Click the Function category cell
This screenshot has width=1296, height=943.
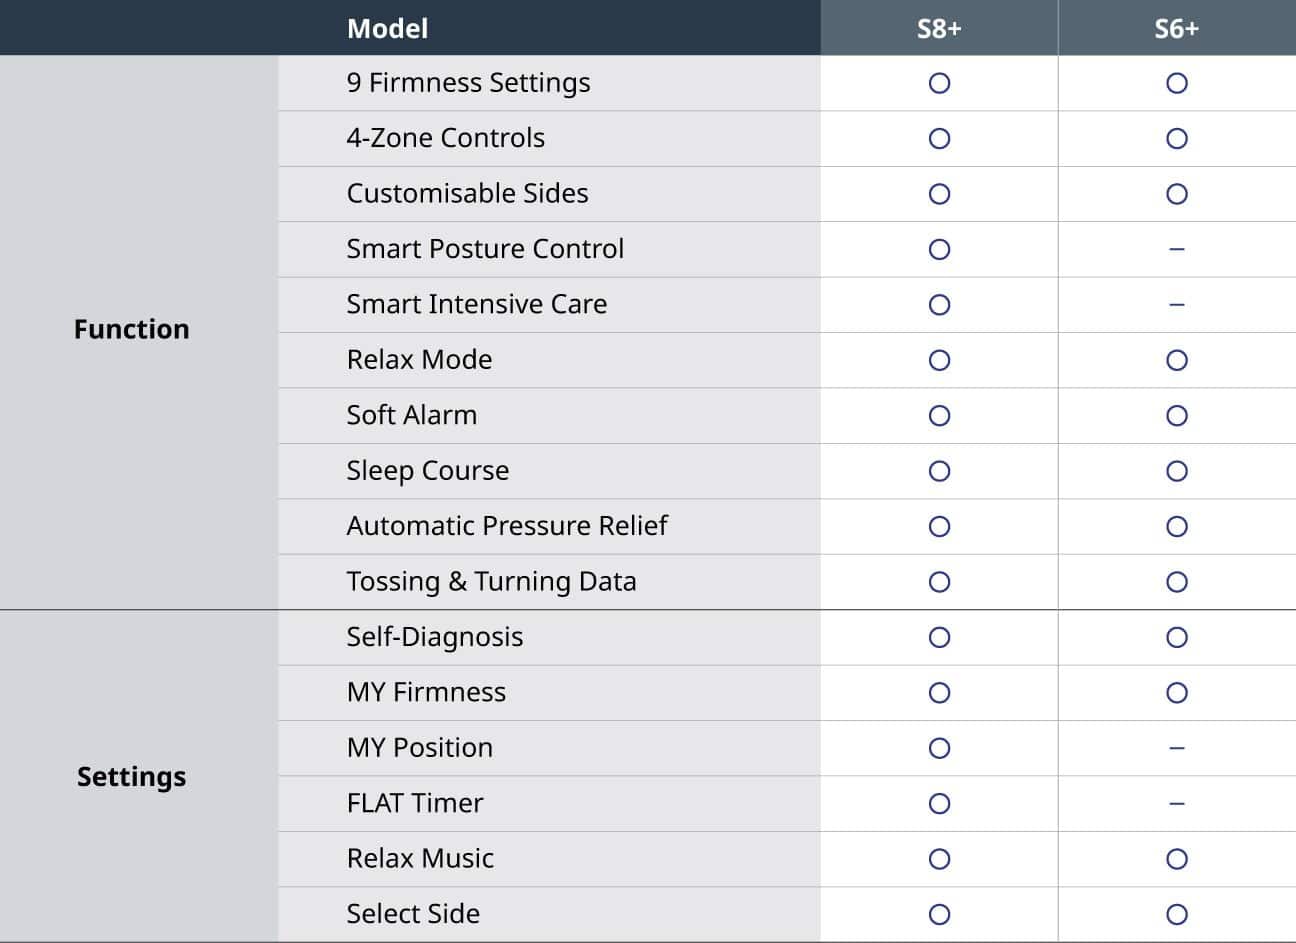tap(132, 329)
